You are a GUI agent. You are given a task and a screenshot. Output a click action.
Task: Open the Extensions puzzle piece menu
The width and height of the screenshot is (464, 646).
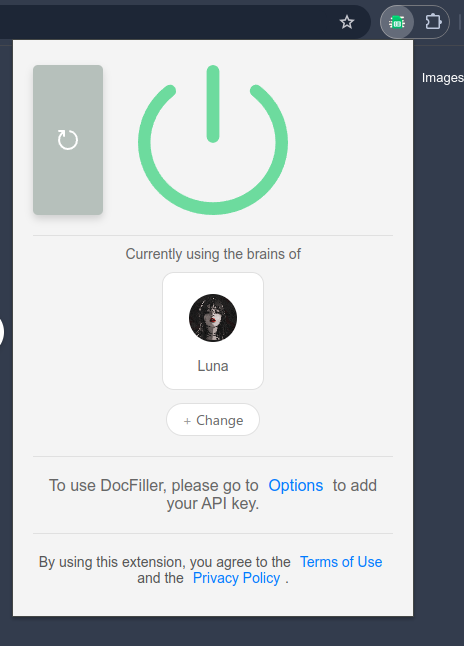pos(433,22)
